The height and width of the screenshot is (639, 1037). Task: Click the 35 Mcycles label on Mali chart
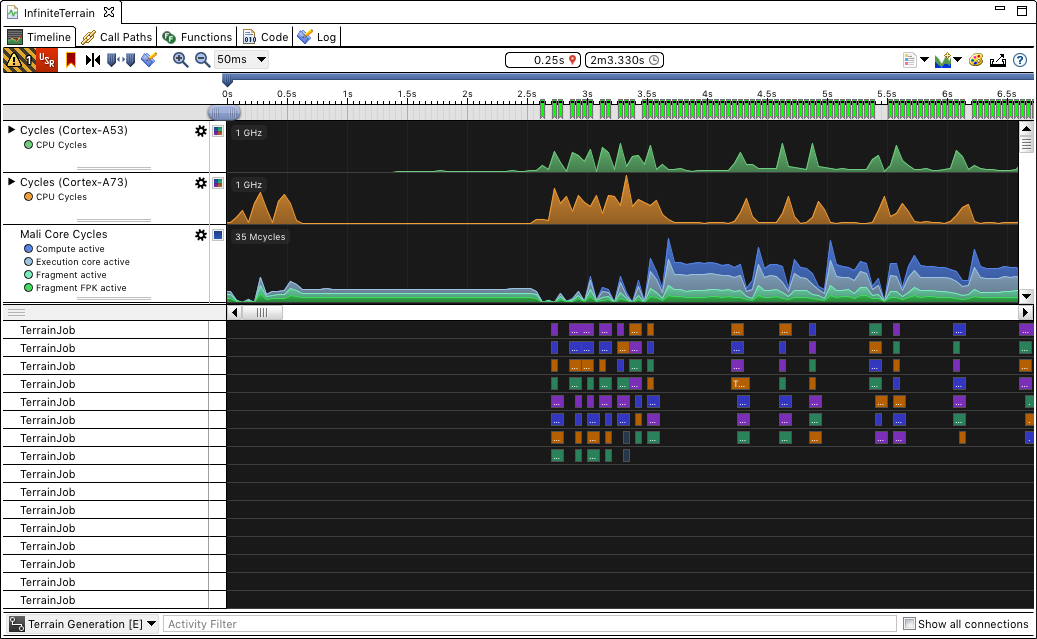(260, 237)
